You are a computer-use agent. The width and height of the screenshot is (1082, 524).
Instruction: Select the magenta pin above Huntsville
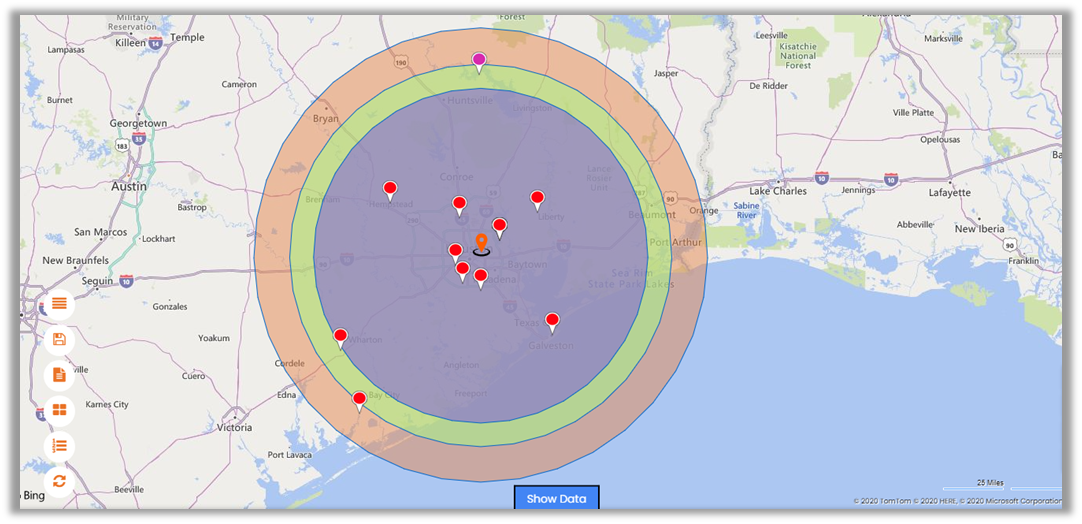[479, 62]
